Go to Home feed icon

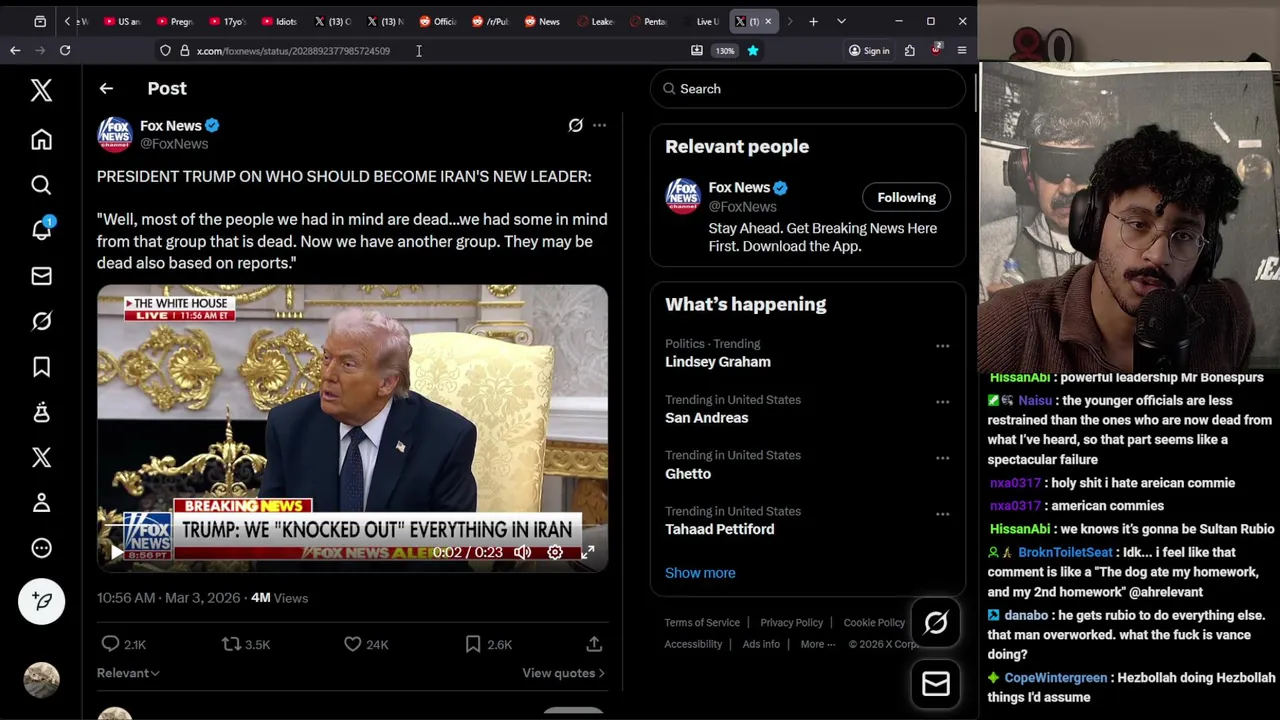pos(41,140)
